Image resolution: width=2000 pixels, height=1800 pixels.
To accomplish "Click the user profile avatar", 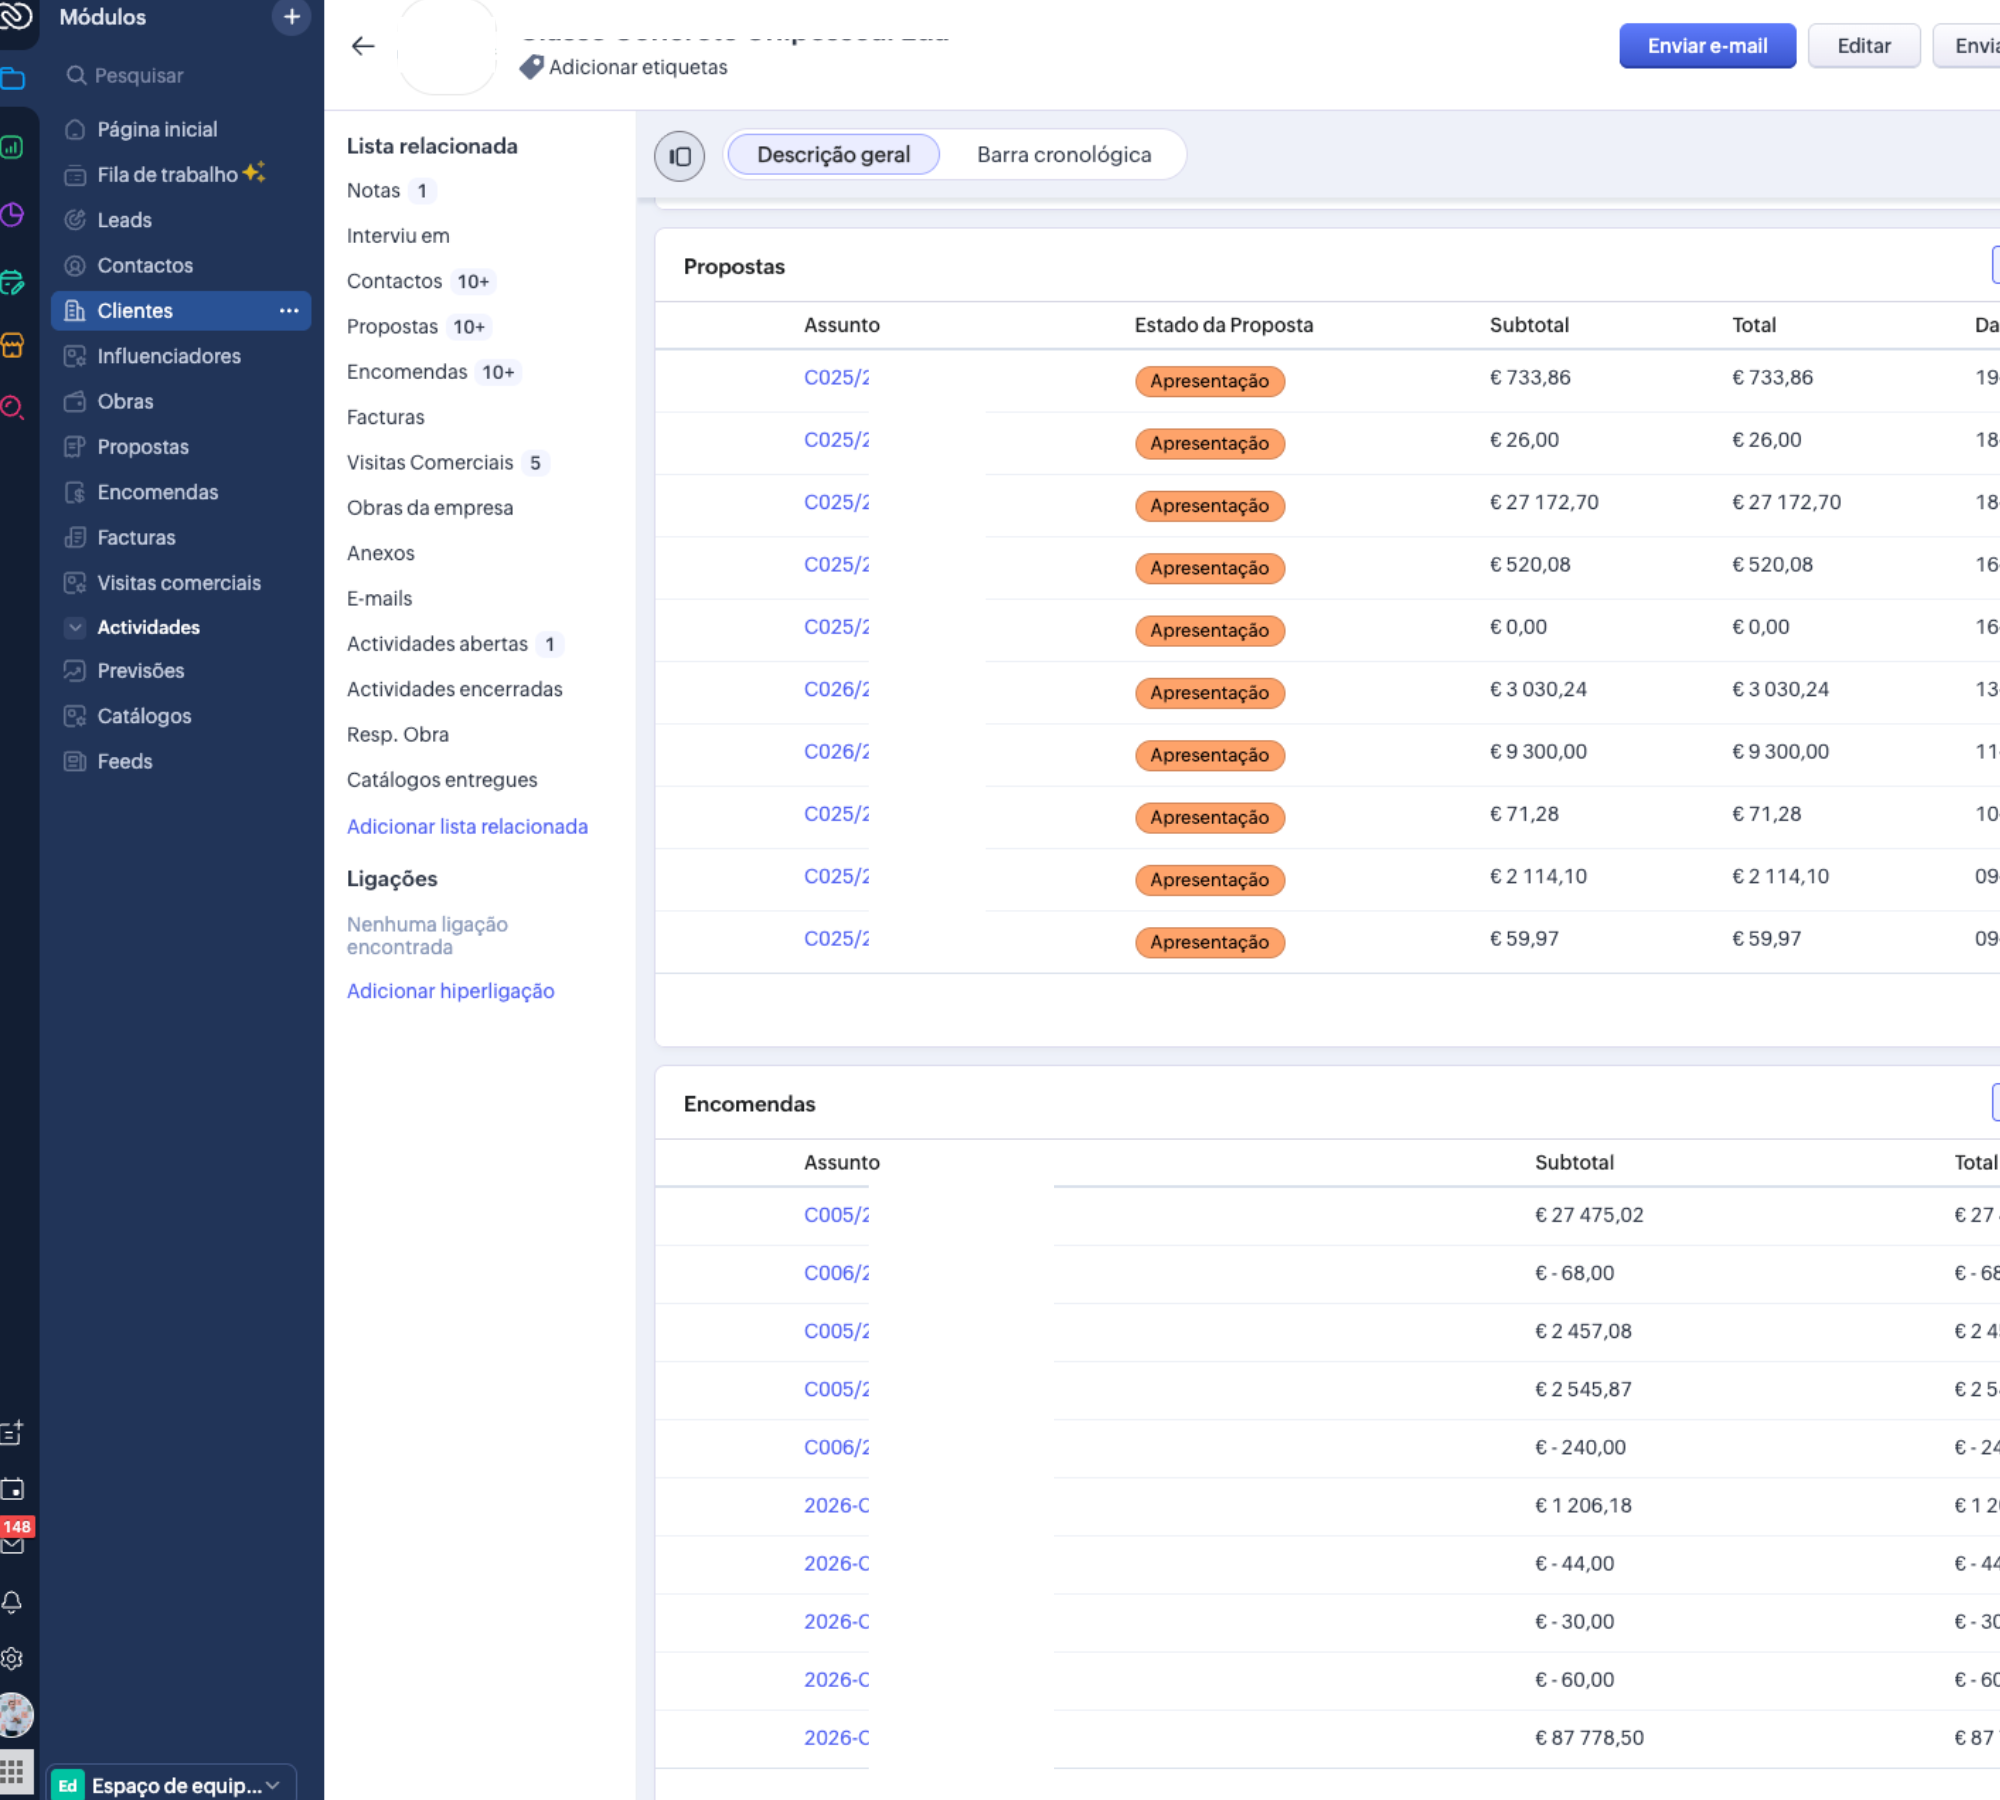I will 16,1715.
